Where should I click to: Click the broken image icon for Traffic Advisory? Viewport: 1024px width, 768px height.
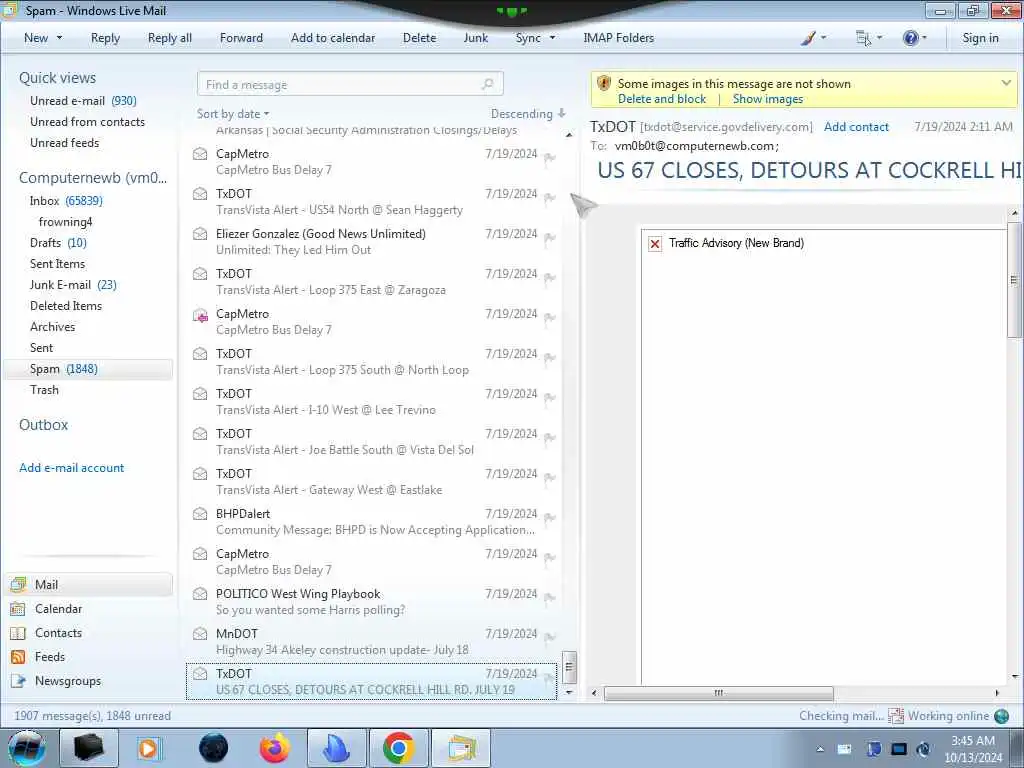click(x=654, y=244)
